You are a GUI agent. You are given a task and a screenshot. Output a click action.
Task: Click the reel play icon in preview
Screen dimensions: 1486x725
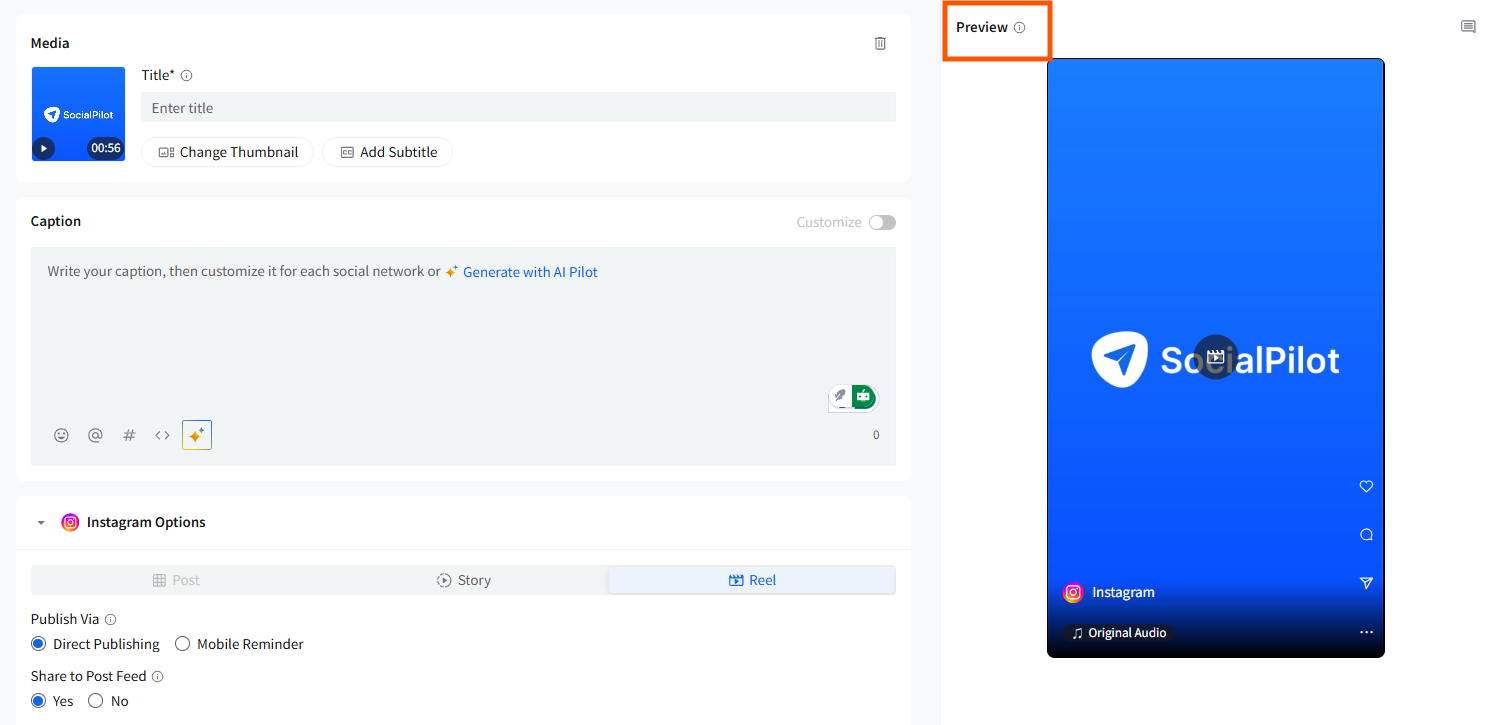point(1216,357)
